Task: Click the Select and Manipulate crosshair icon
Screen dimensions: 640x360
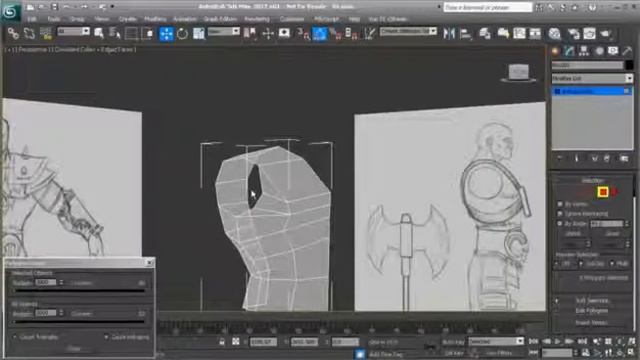Action: (x=268, y=33)
